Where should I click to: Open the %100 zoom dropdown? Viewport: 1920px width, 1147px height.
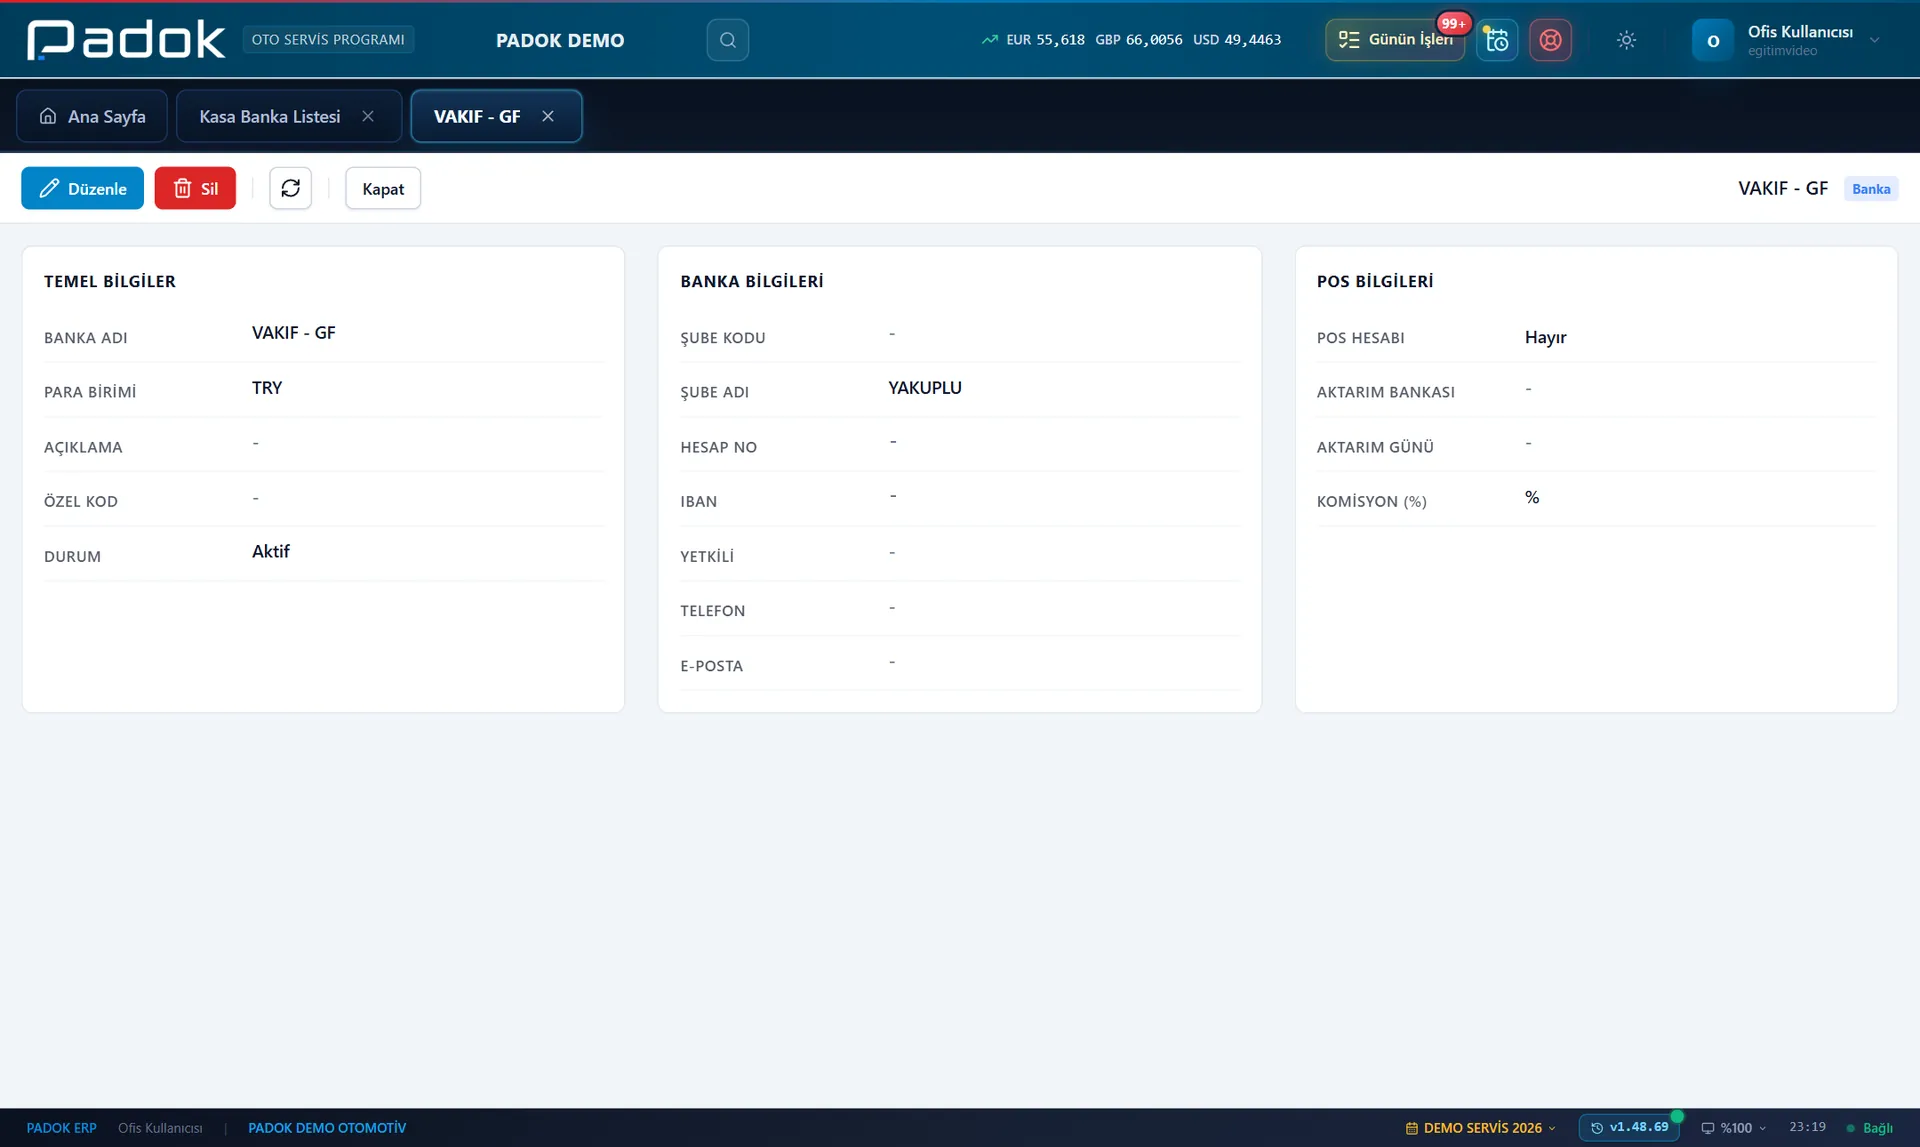(1733, 1128)
